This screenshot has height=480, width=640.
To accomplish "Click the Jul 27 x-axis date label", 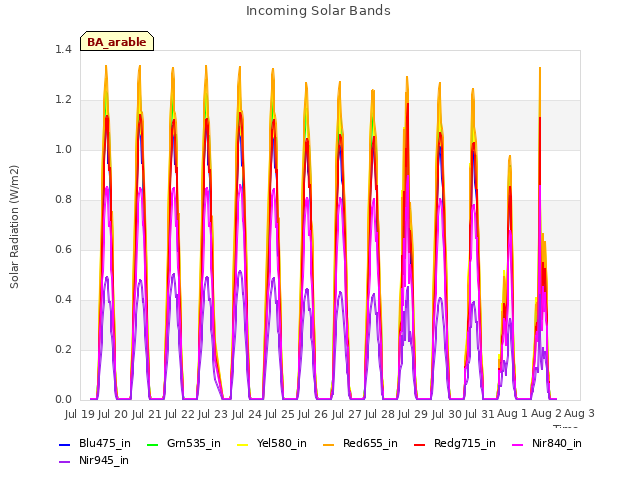I will (347, 414).
